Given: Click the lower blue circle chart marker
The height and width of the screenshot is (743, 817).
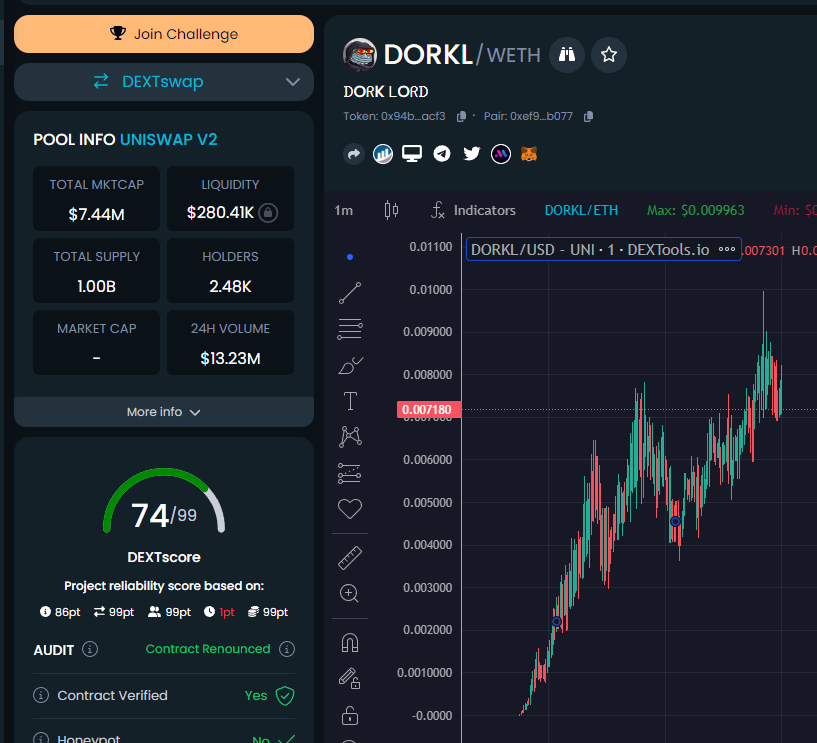Looking at the screenshot, I should [x=556, y=622].
